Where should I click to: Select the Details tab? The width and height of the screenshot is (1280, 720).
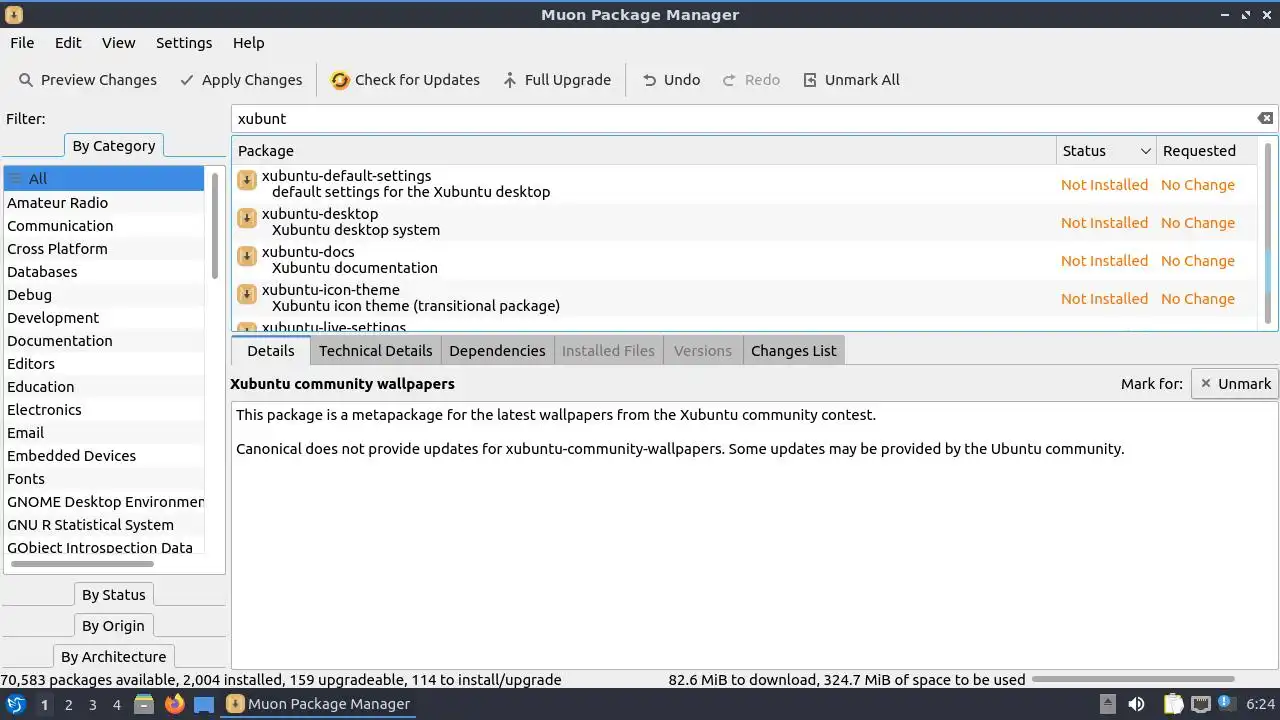coord(270,351)
